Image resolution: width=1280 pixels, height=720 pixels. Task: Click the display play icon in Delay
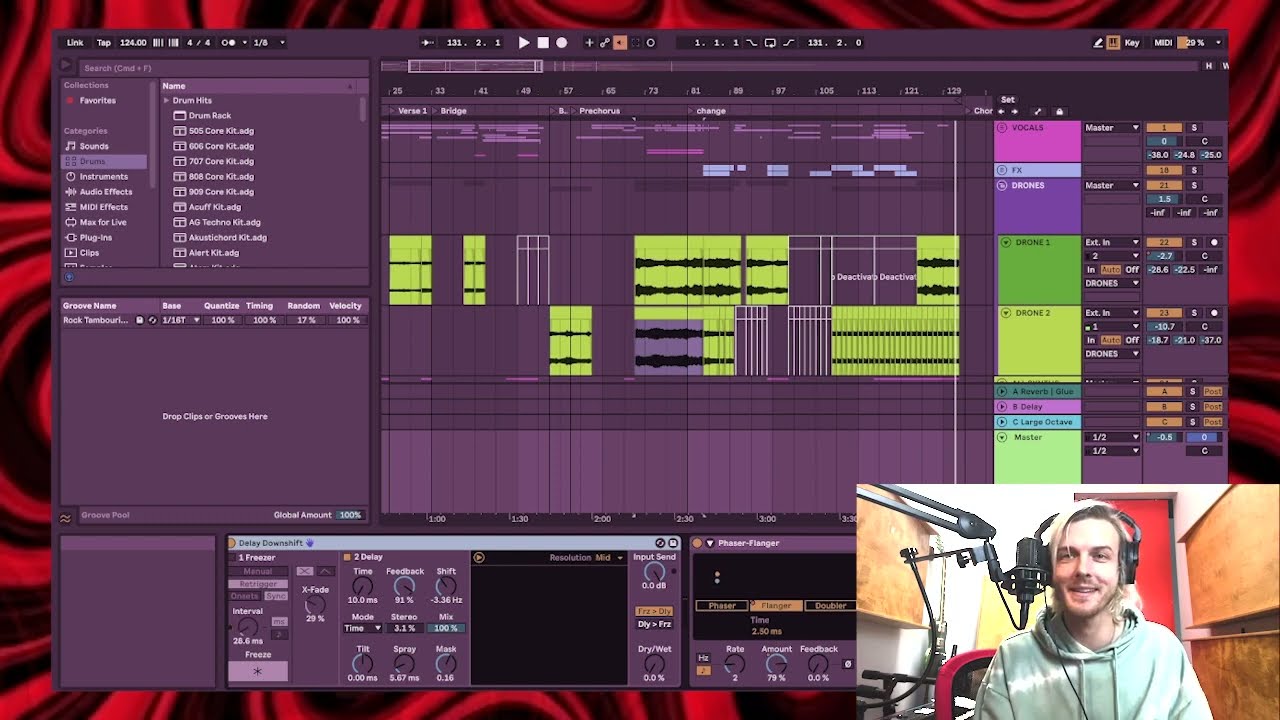(x=479, y=558)
